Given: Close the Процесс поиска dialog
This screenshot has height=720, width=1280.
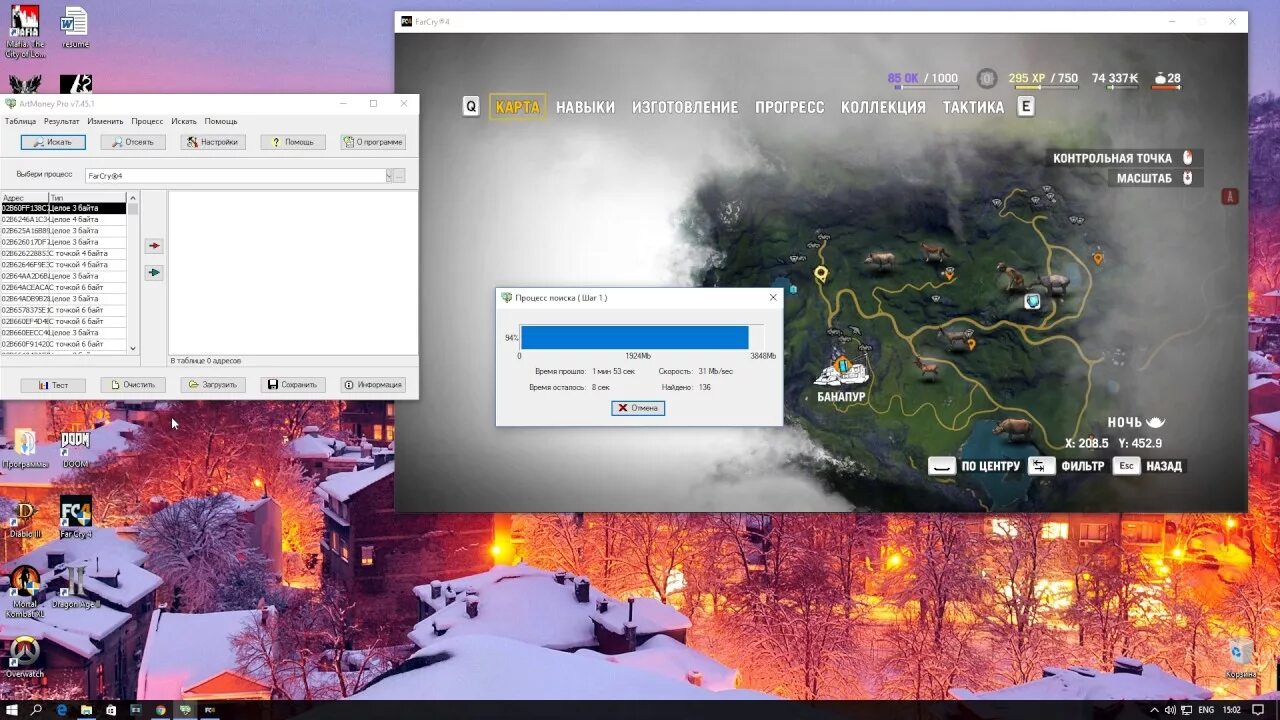Looking at the screenshot, I should [x=772, y=297].
